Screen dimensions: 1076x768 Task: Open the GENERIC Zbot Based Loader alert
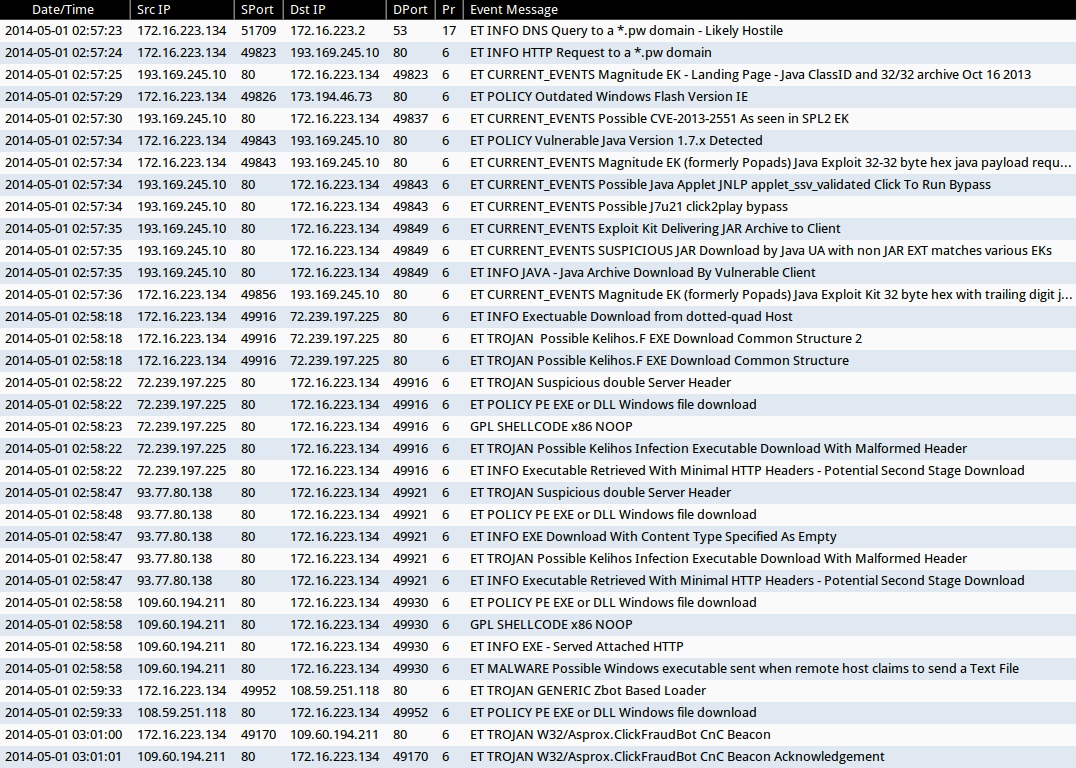(588, 691)
